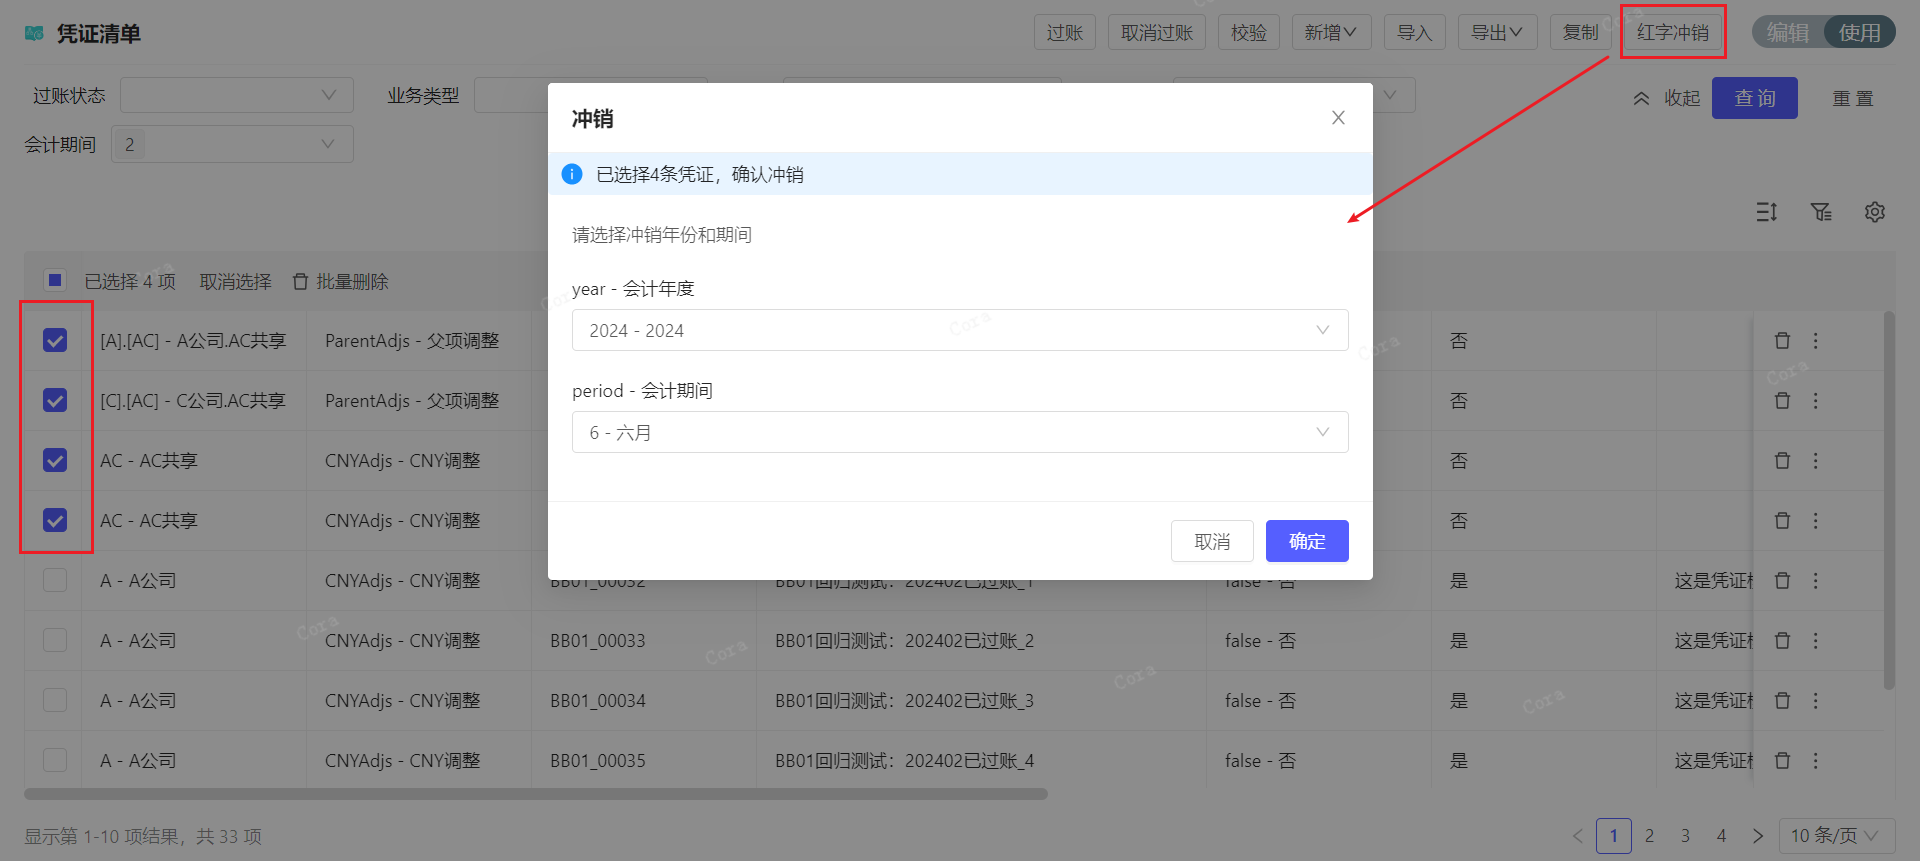Delete first row using trash icon
This screenshot has height=861, width=1920.
(x=1782, y=341)
